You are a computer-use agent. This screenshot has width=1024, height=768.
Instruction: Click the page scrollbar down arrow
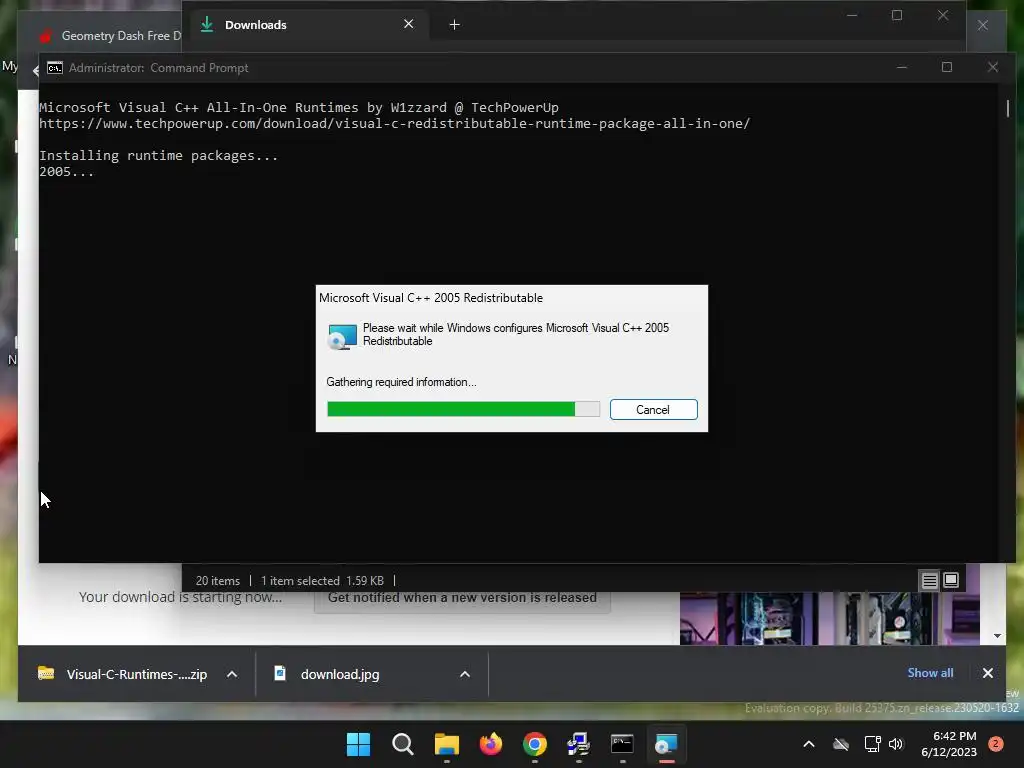(997, 636)
